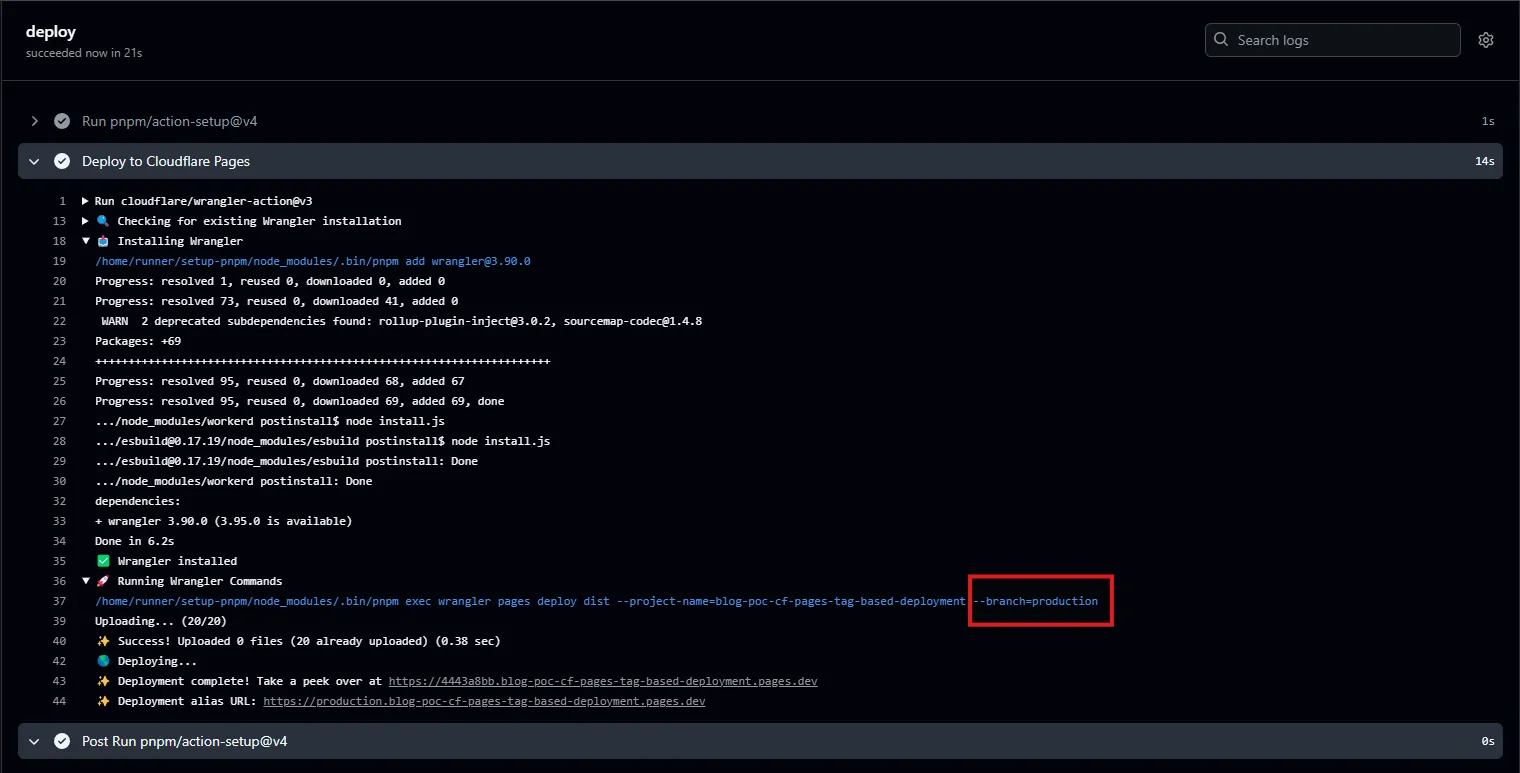
Task: Click the magnifier icon on Checking for existing Wrangler installation
Action: coord(103,220)
